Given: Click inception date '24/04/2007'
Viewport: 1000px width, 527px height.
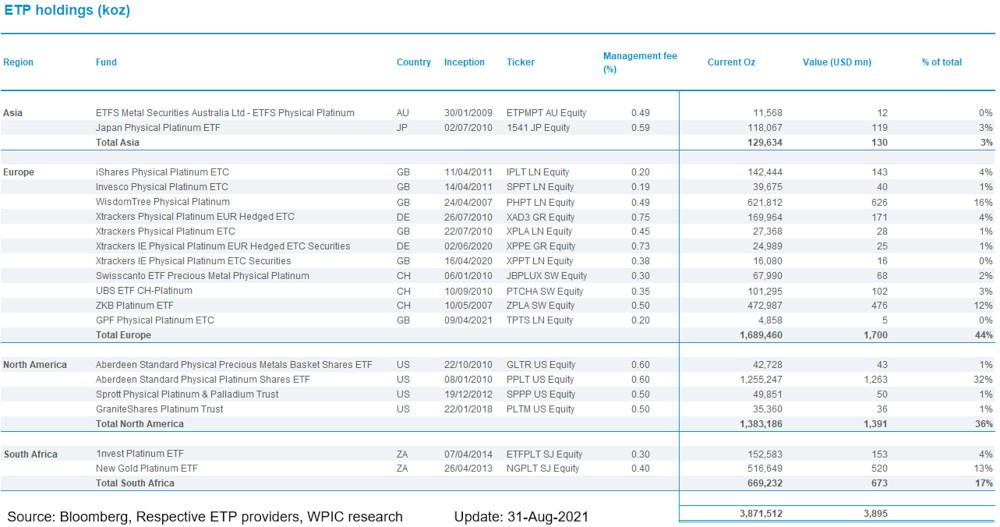Looking at the screenshot, I should pyautogui.click(x=468, y=202).
